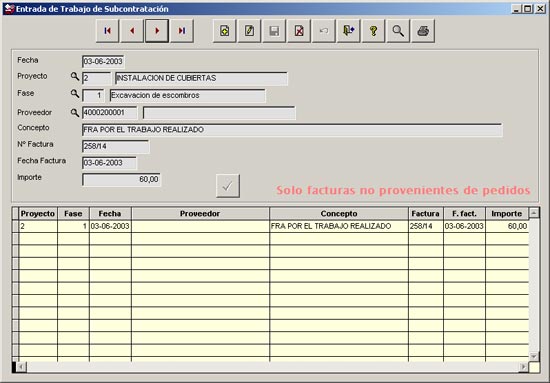550x383 pixels.
Task: Jump to the last record
Action: [182, 31]
